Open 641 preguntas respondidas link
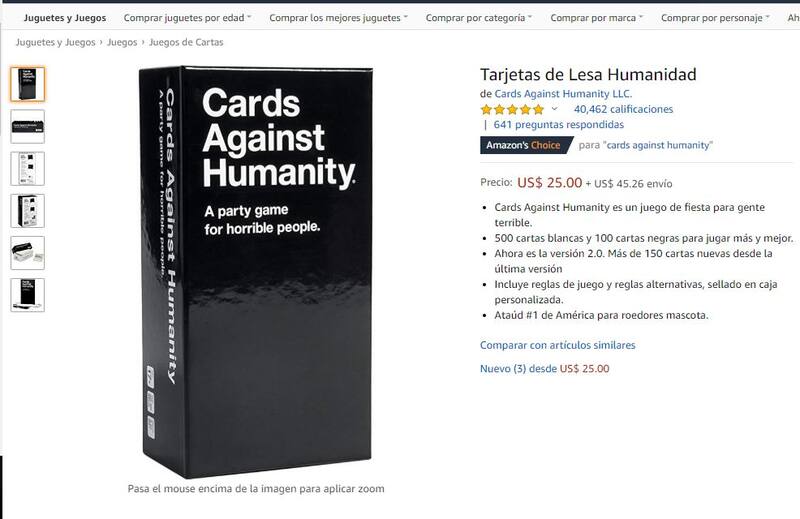This screenshot has width=800, height=519. click(x=559, y=125)
